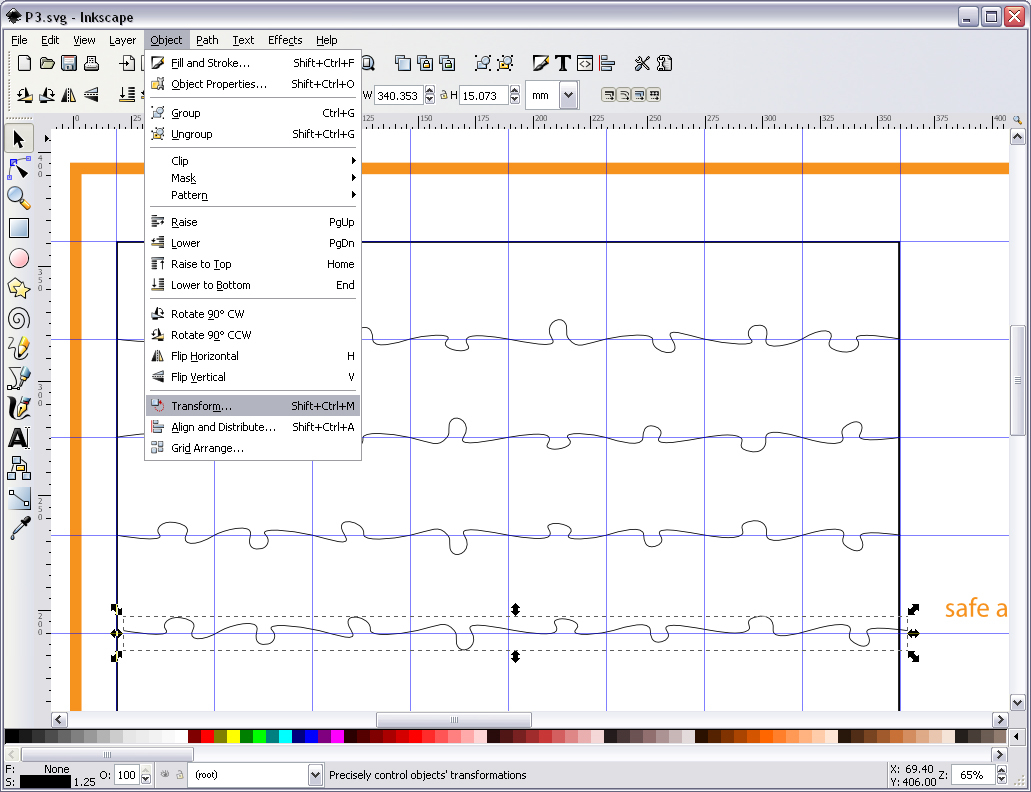
Task: Expand the Clip submenu
Action: point(253,161)
